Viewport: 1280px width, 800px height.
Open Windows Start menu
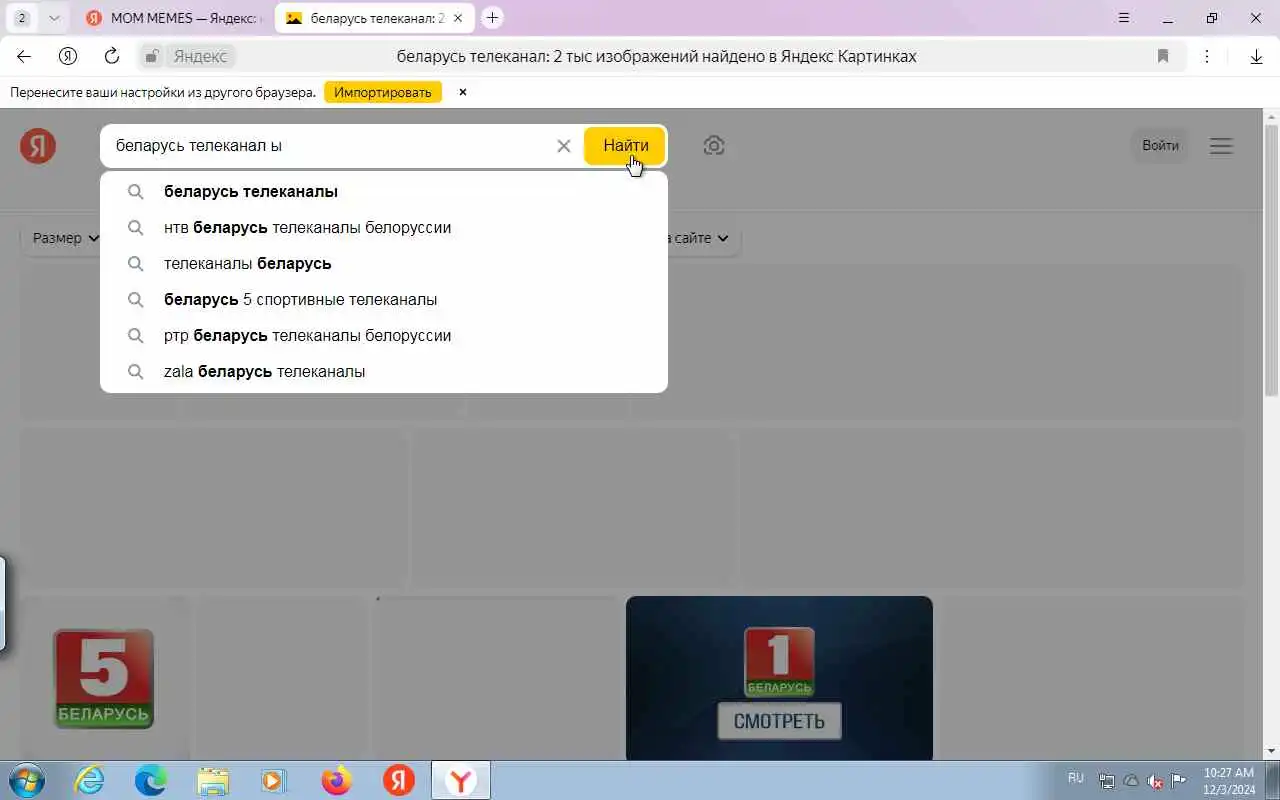[x=27, y=781]
